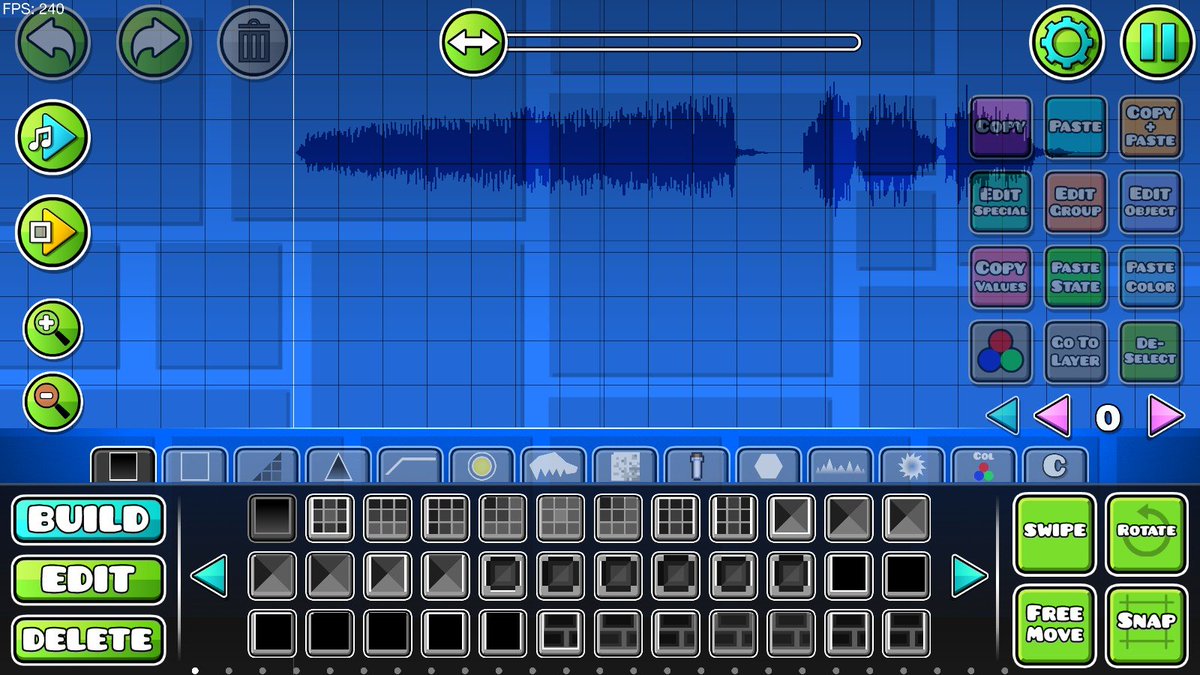Screen dimensions: 1200x675
Task: Go to next object page with cyan arrow
Action: 969,576
